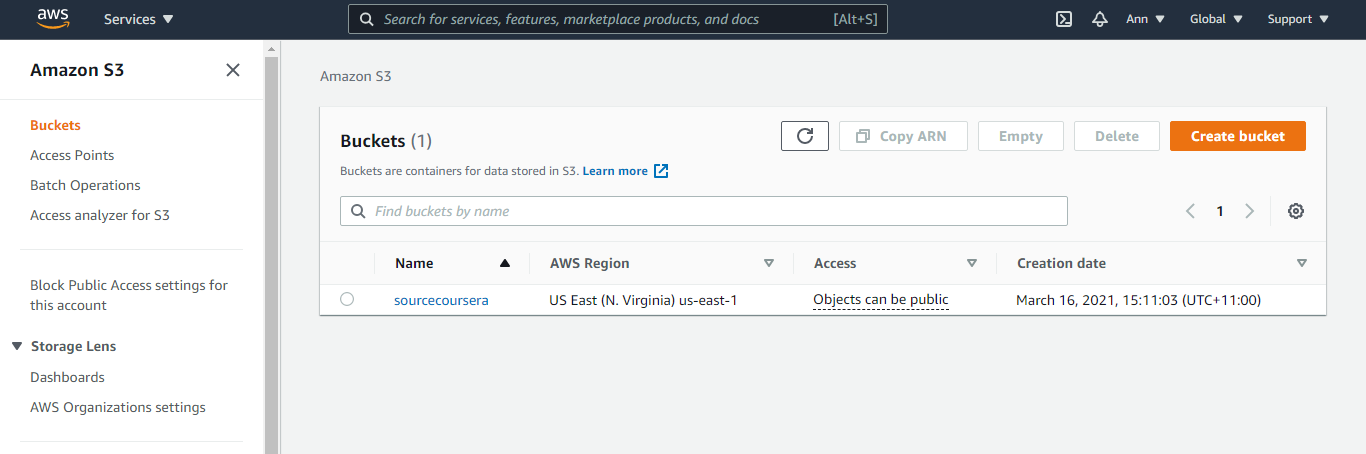This screenshot has height=454, width=1366.
Task: Open Batch Operations in sidebar
Action: pos(85,185)
